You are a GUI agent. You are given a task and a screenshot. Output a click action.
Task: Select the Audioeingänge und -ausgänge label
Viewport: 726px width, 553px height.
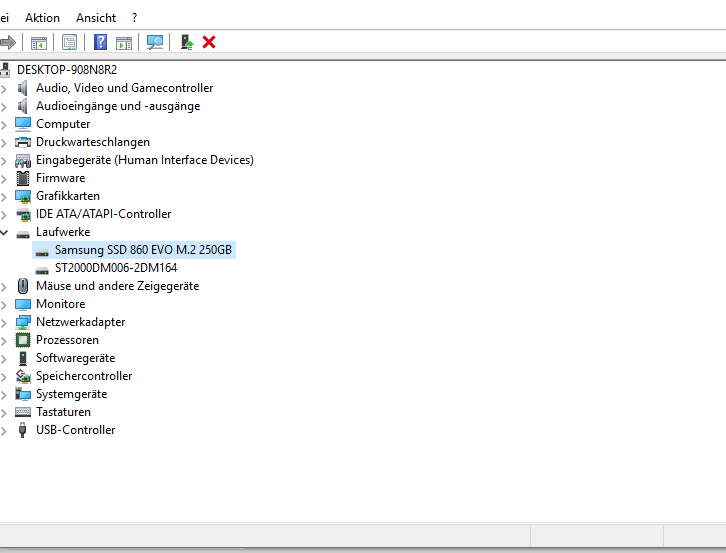118,106
